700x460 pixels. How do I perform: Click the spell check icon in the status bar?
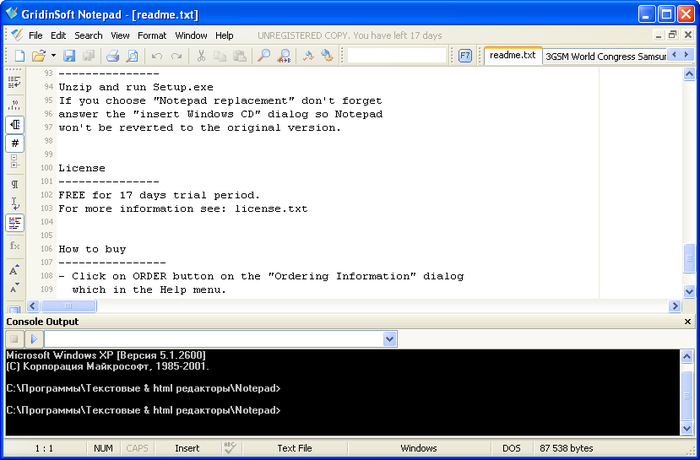click(230, 448)
